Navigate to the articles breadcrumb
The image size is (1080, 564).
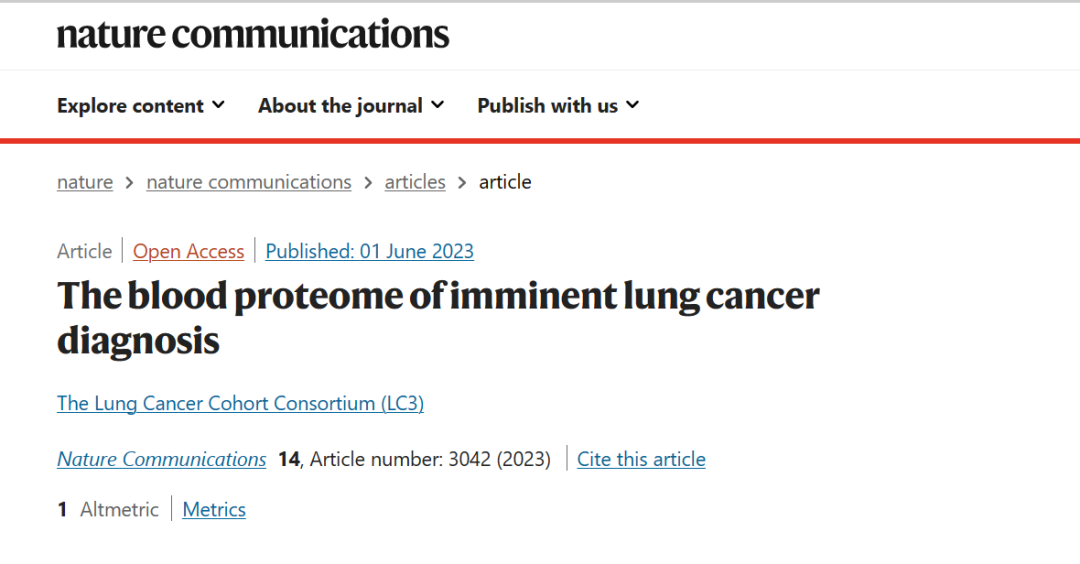point(415,182)
